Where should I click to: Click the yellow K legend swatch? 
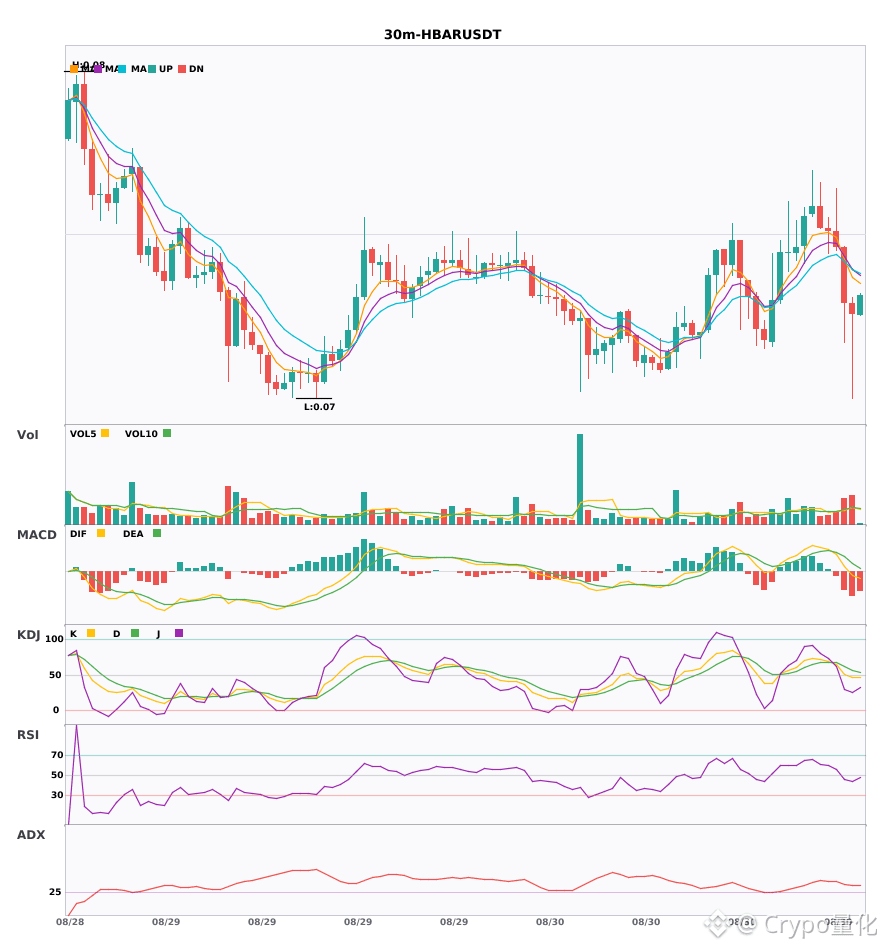pyautogui.click(x=91, y=633)
